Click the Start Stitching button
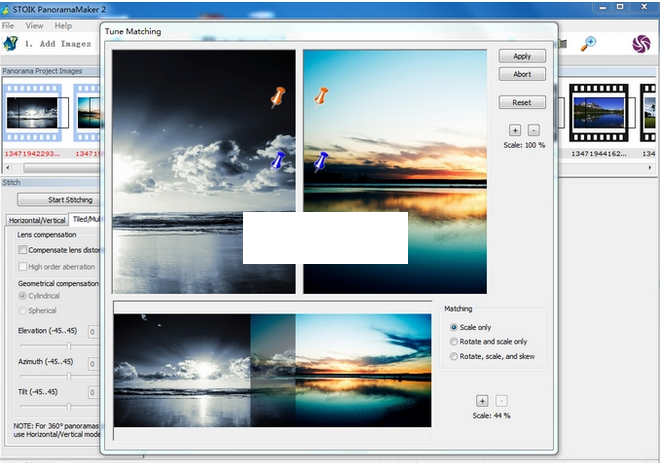 [59, 200]
